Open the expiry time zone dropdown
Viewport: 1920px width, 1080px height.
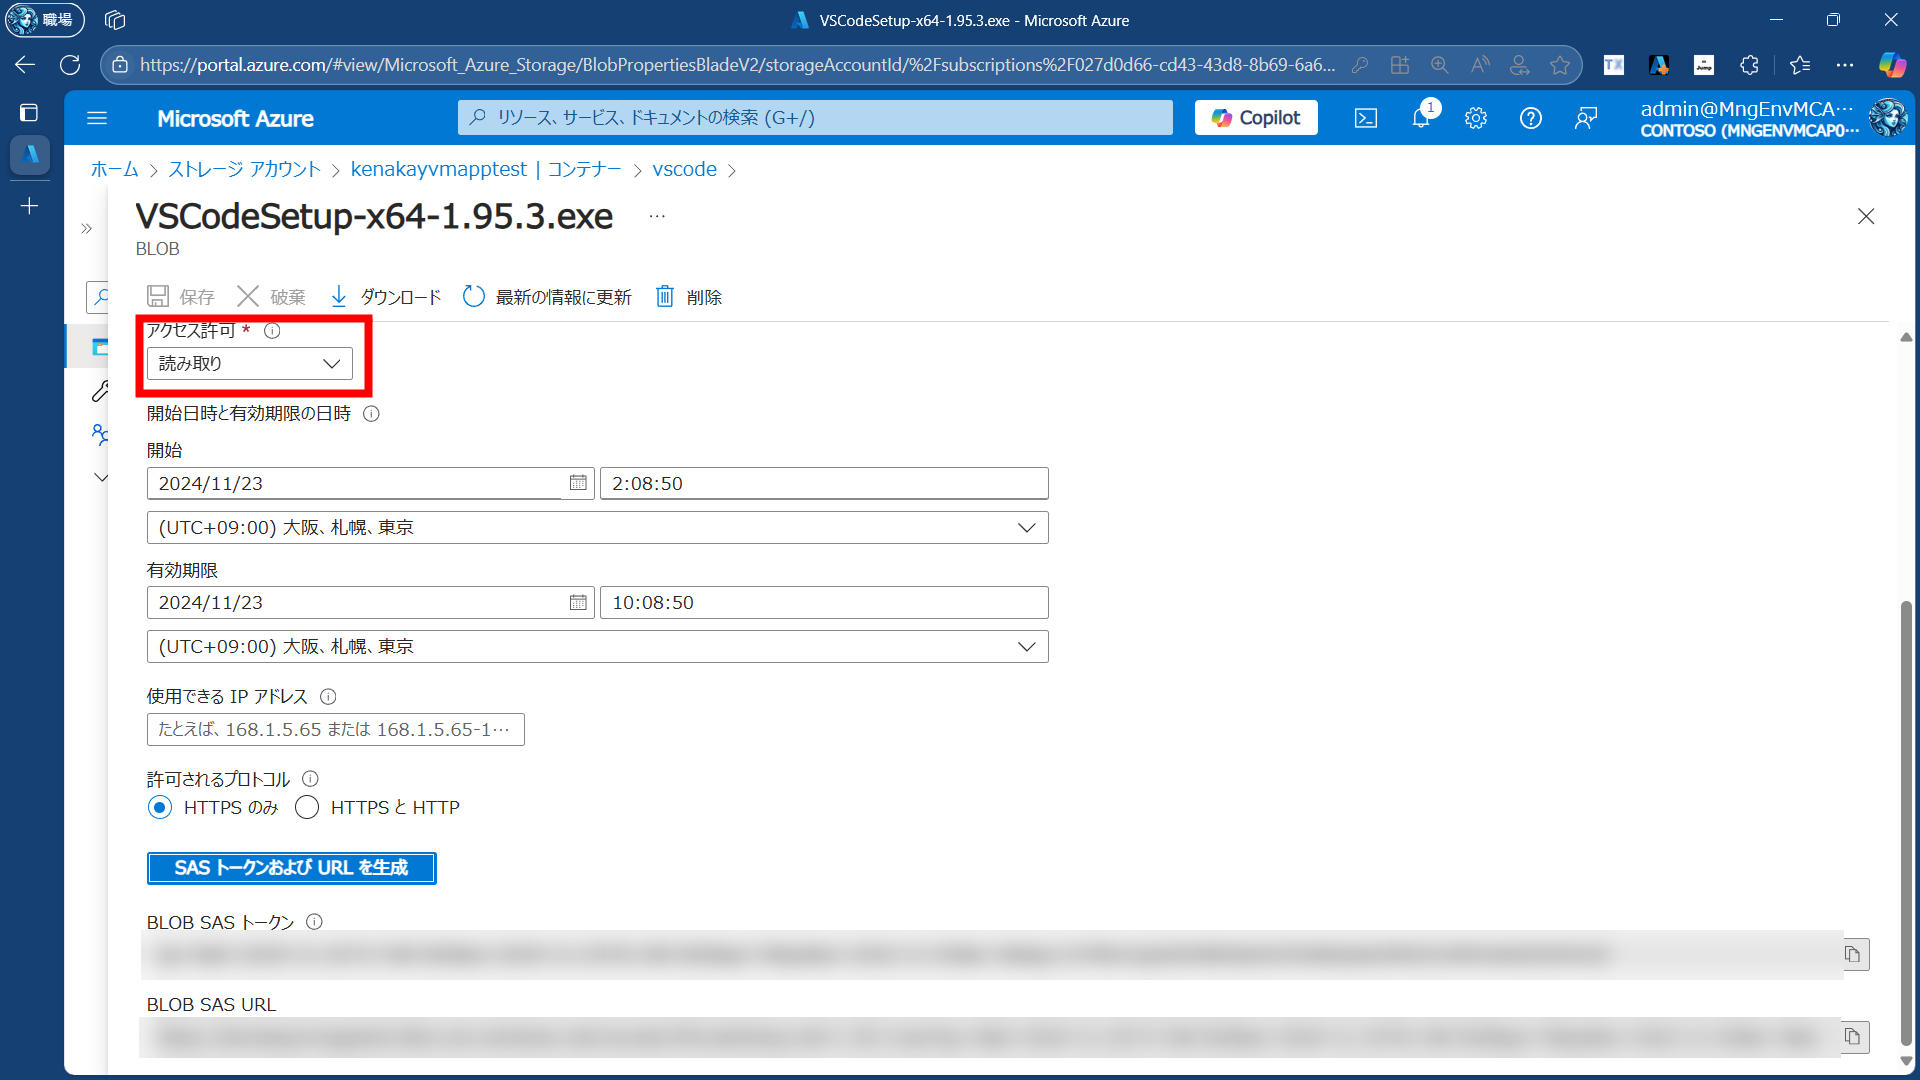click(598, 646)
